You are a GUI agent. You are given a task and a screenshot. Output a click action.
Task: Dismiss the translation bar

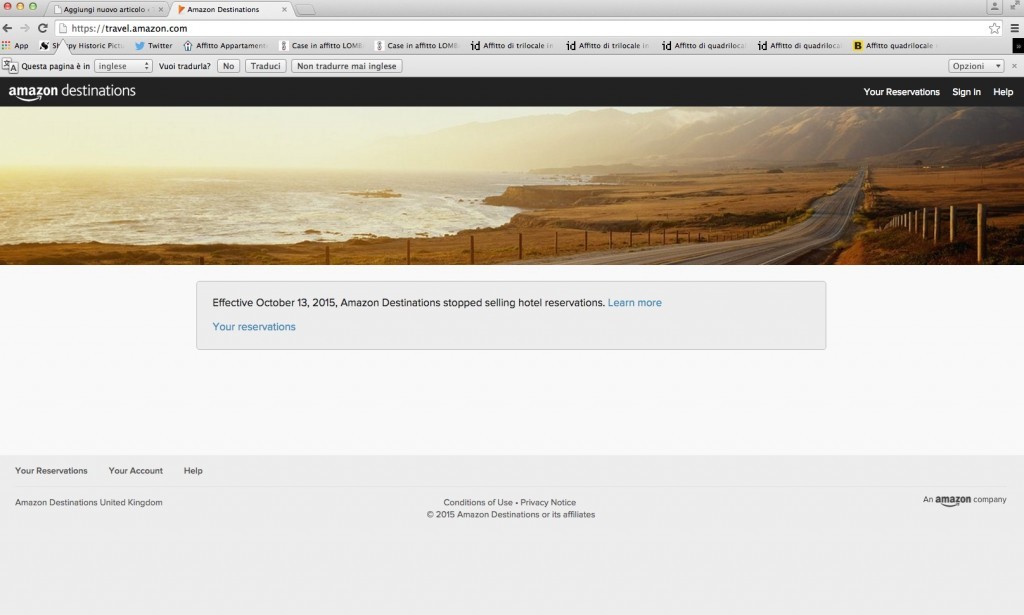[x=1014, y=66]
